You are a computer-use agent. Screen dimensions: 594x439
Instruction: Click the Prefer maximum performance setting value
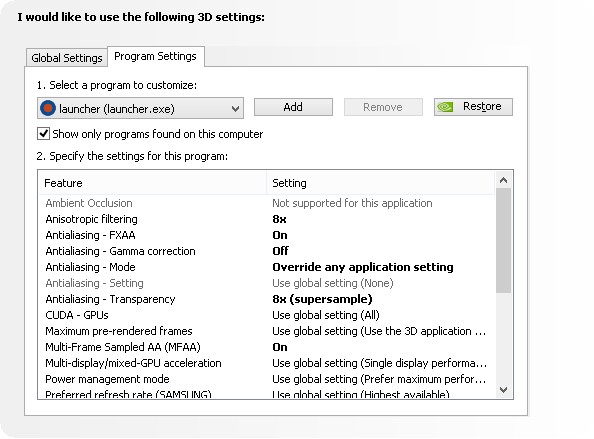click(x=379, y=379)
